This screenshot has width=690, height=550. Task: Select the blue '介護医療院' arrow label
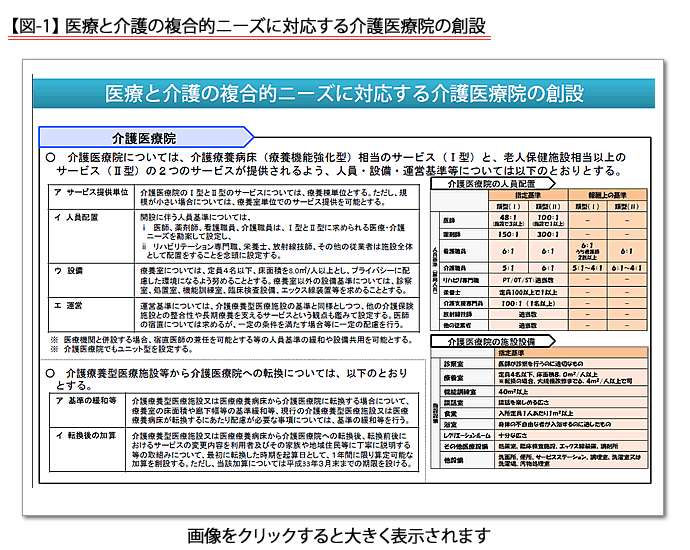pyautogui.click(x=147, y=137)
